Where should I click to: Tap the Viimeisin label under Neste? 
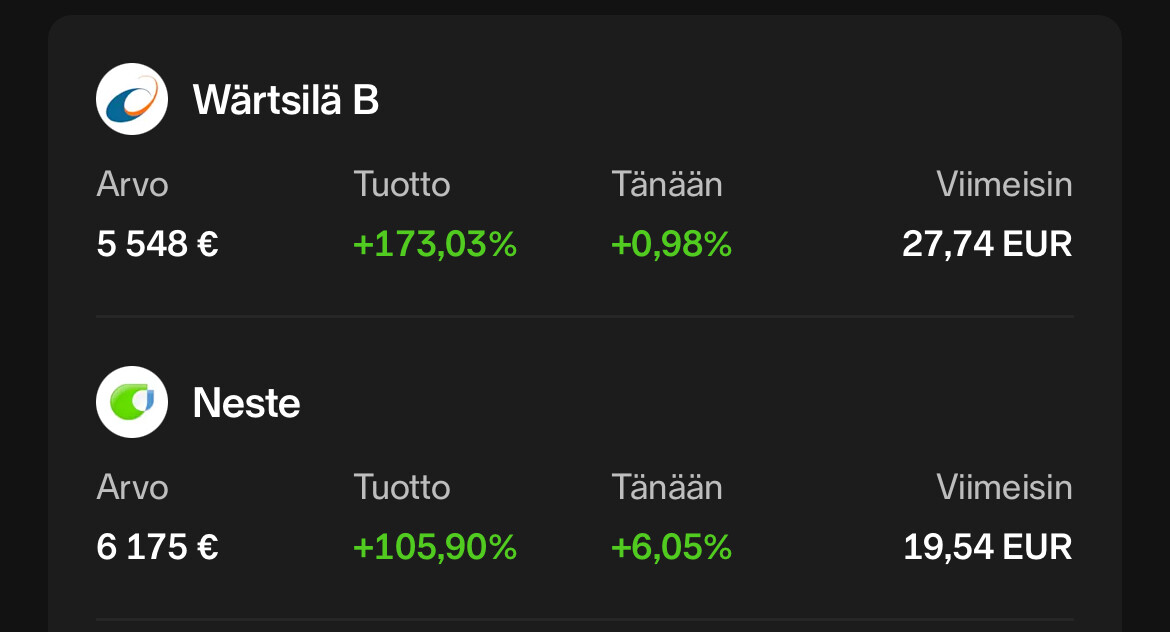(x=1004, y=488)
